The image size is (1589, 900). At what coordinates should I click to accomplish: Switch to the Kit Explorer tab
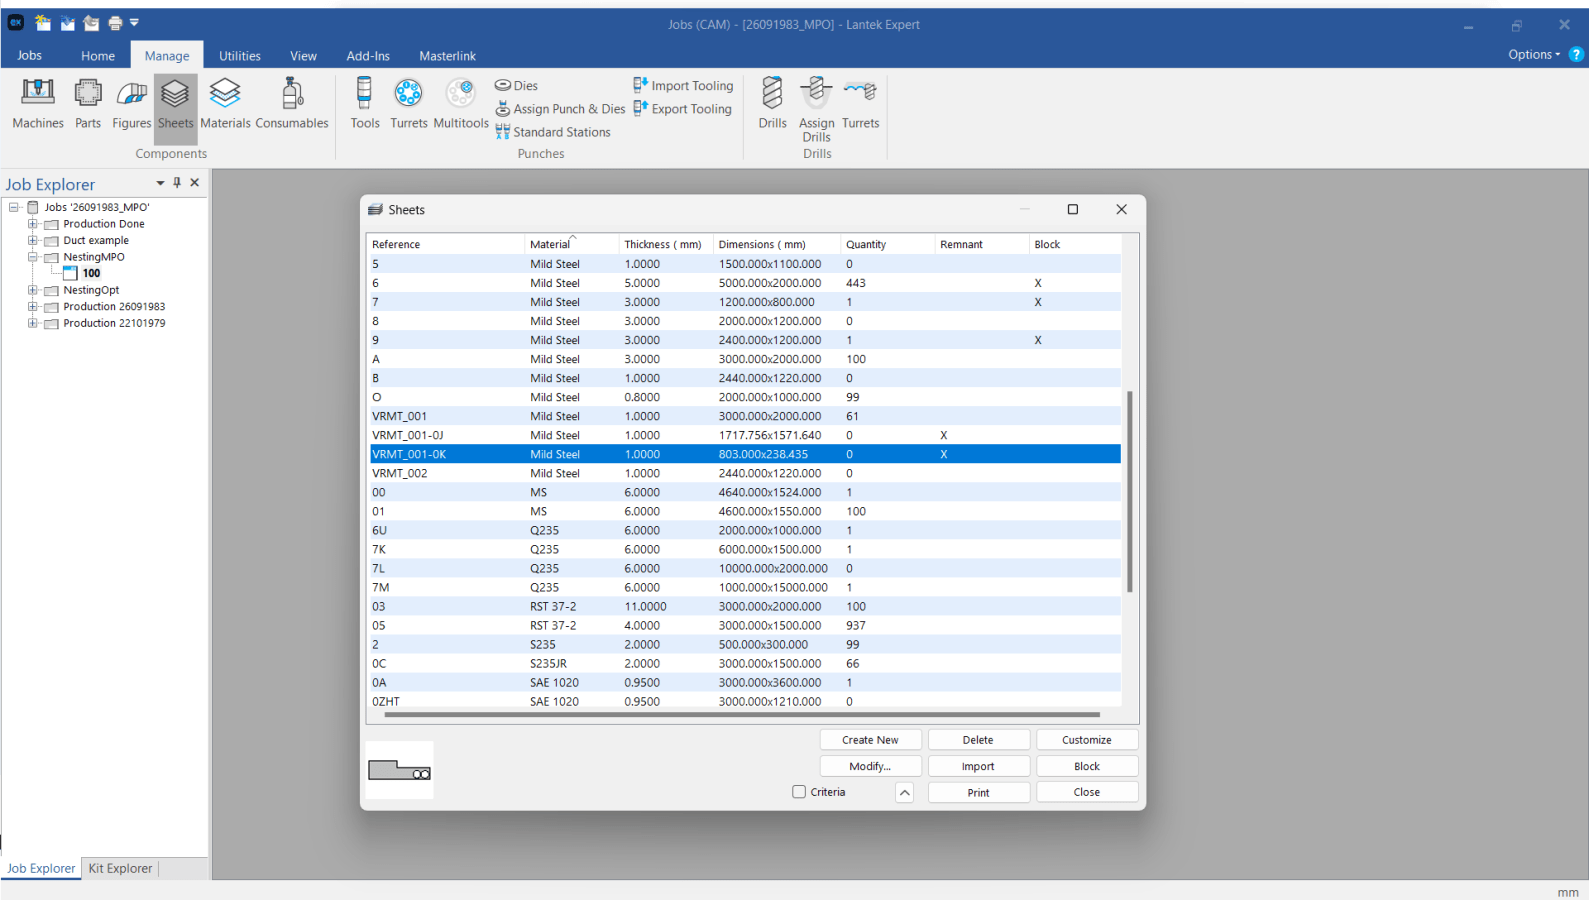tap(120, 868)
